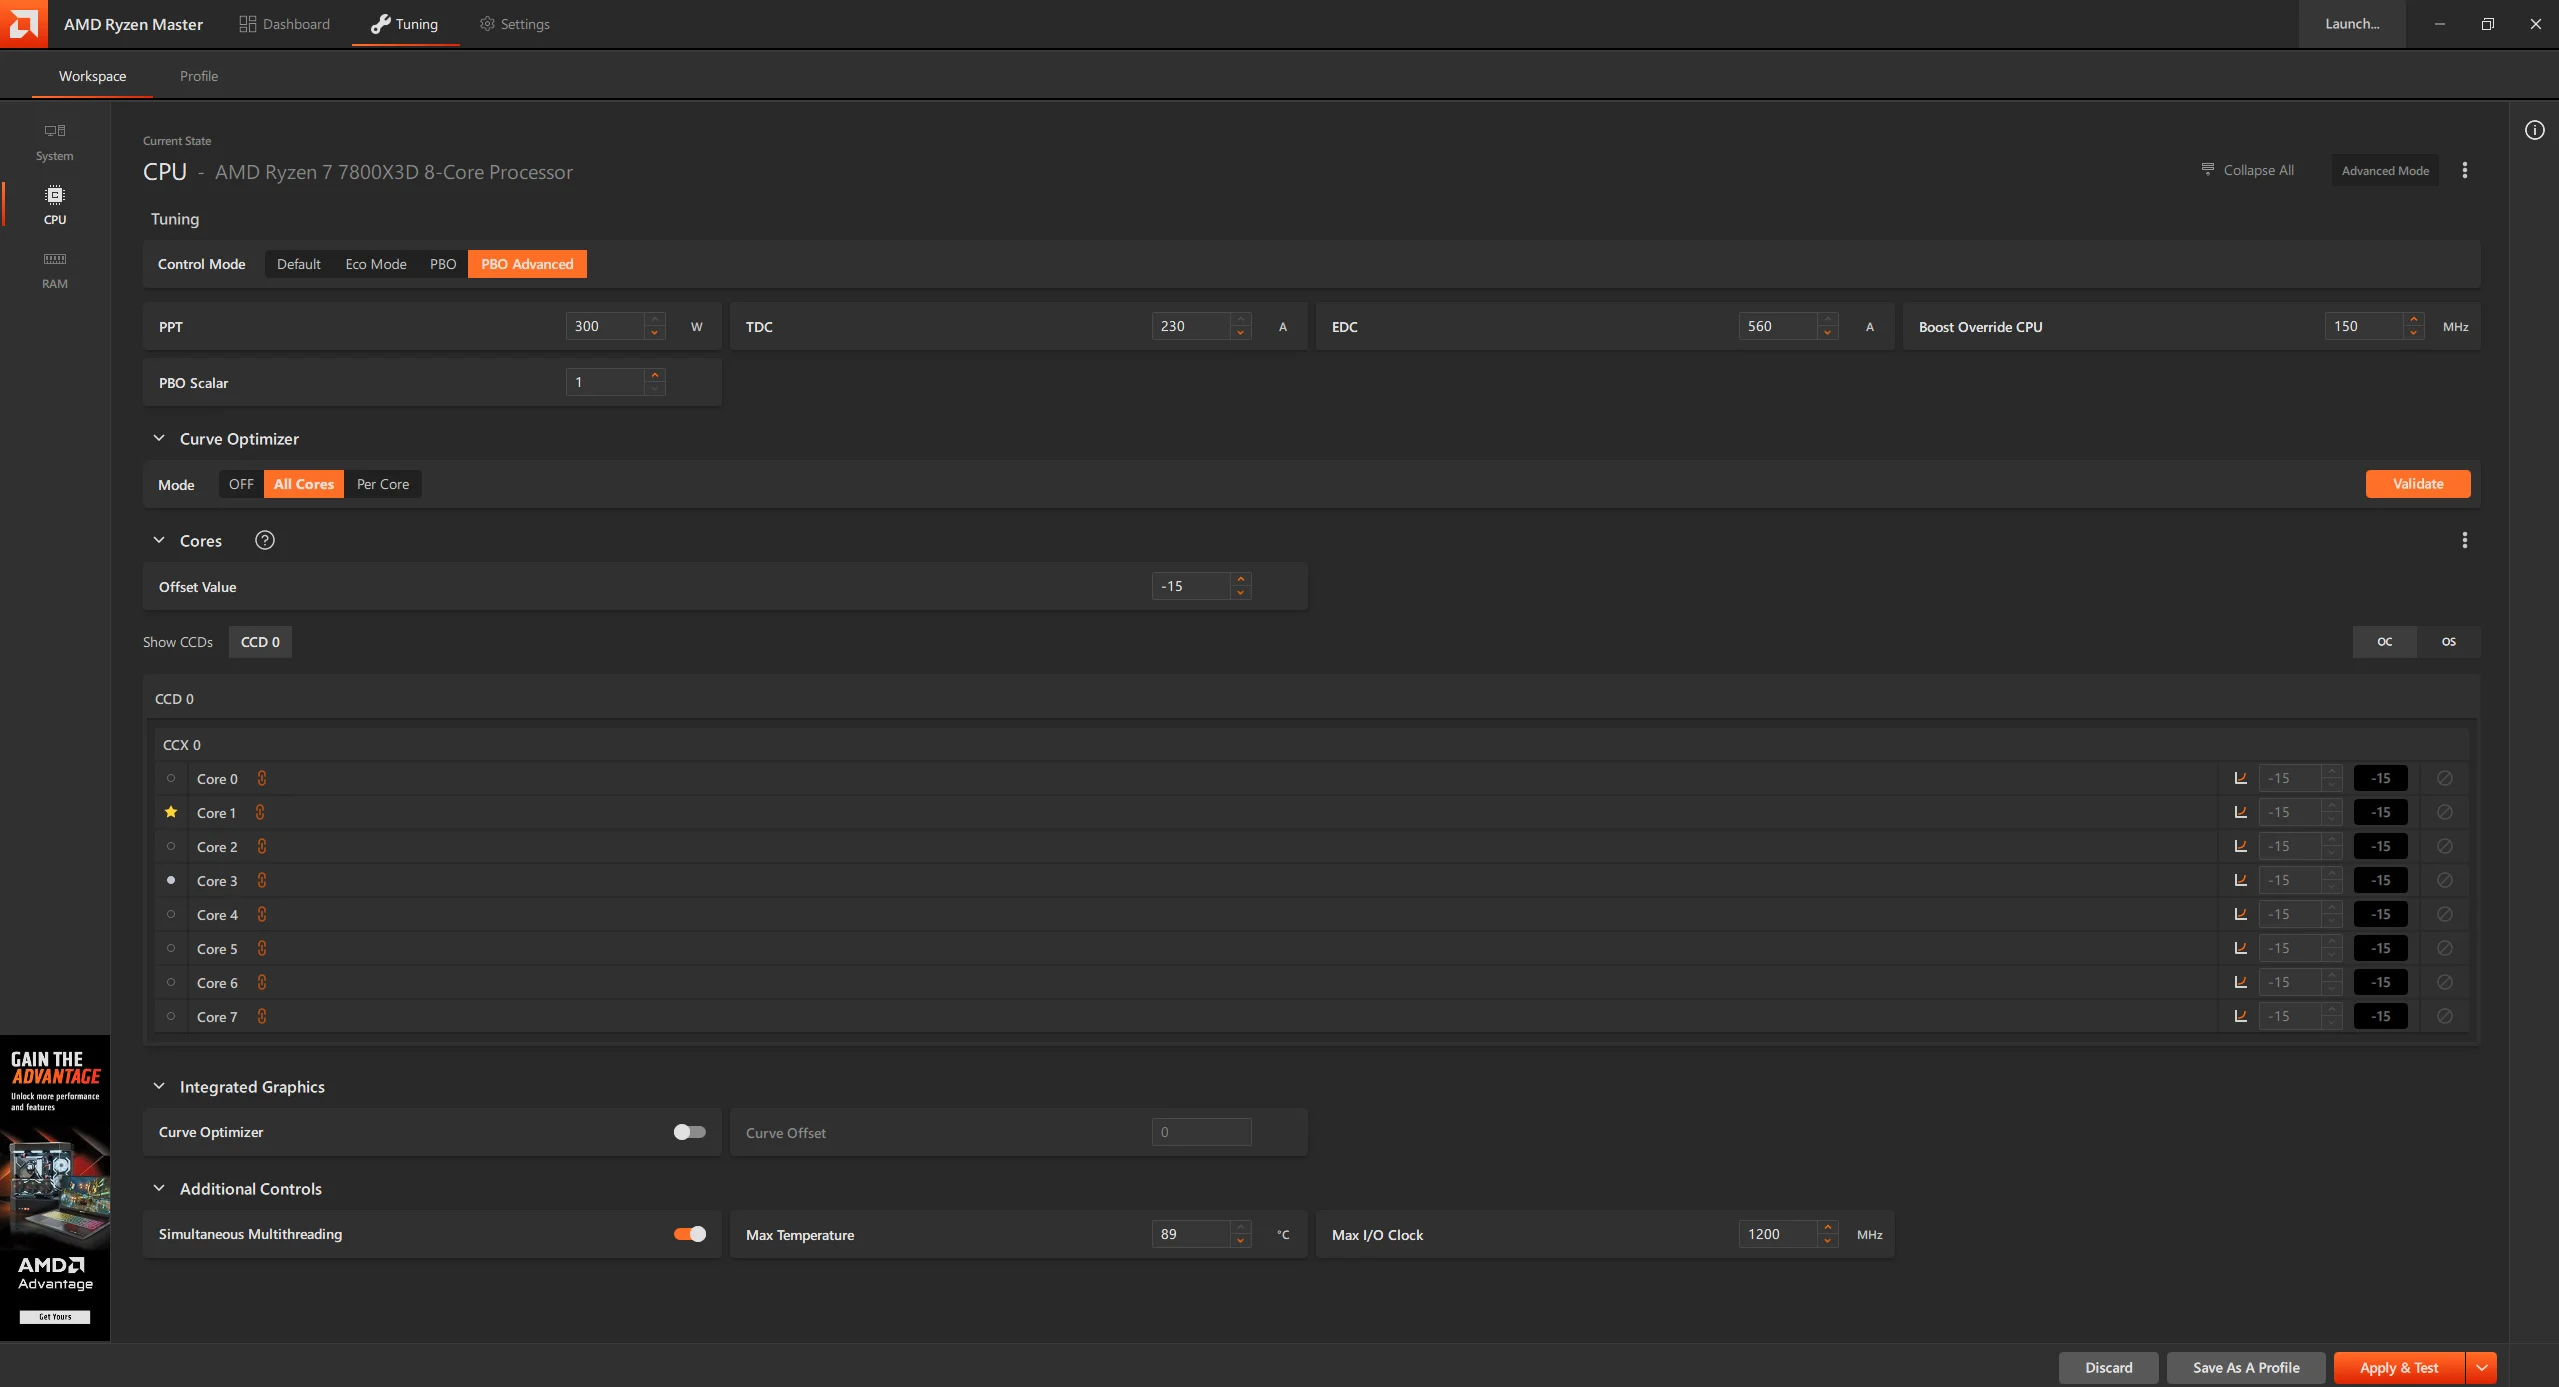Click the AMD logo icon
Screen dimensions: 2559x1387
click(24, 24)
